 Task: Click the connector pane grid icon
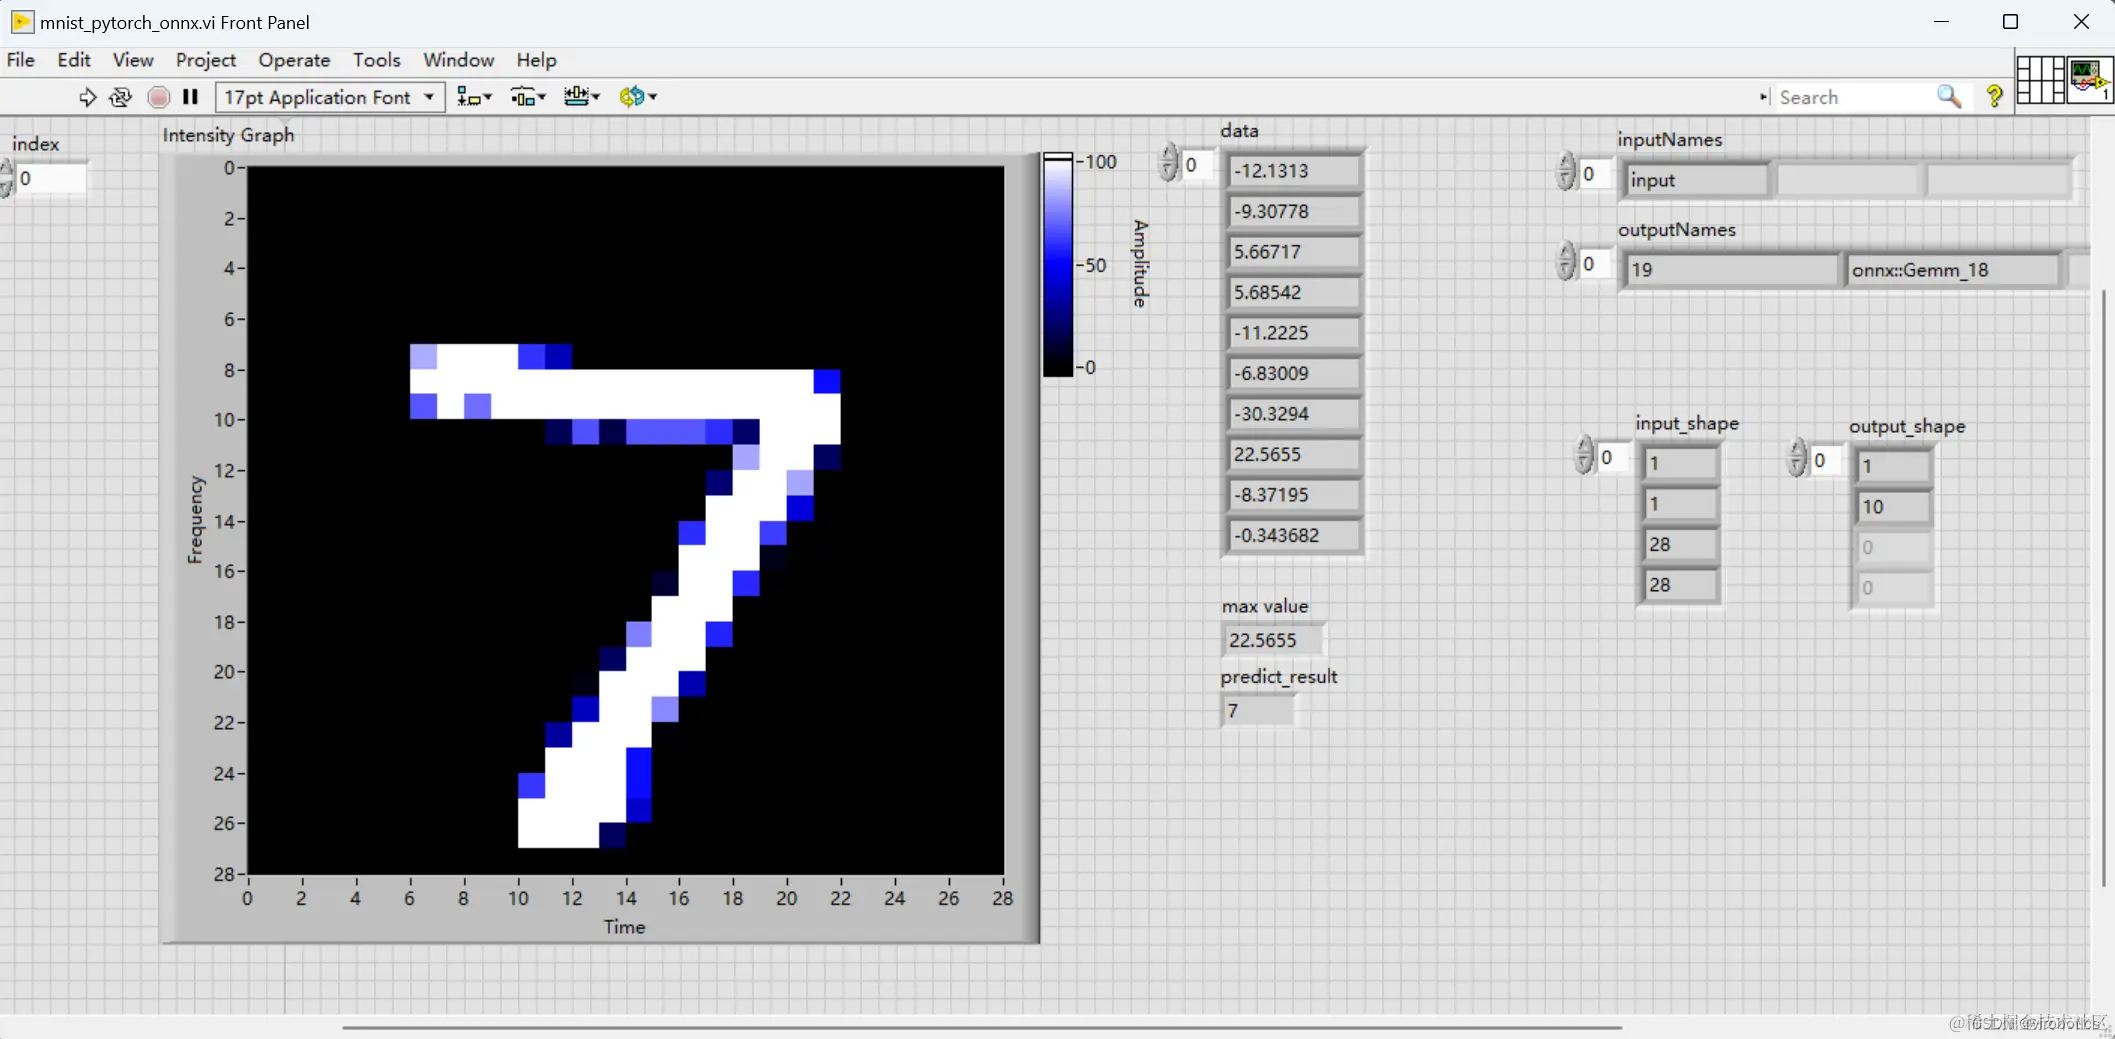click(2040, 79)
